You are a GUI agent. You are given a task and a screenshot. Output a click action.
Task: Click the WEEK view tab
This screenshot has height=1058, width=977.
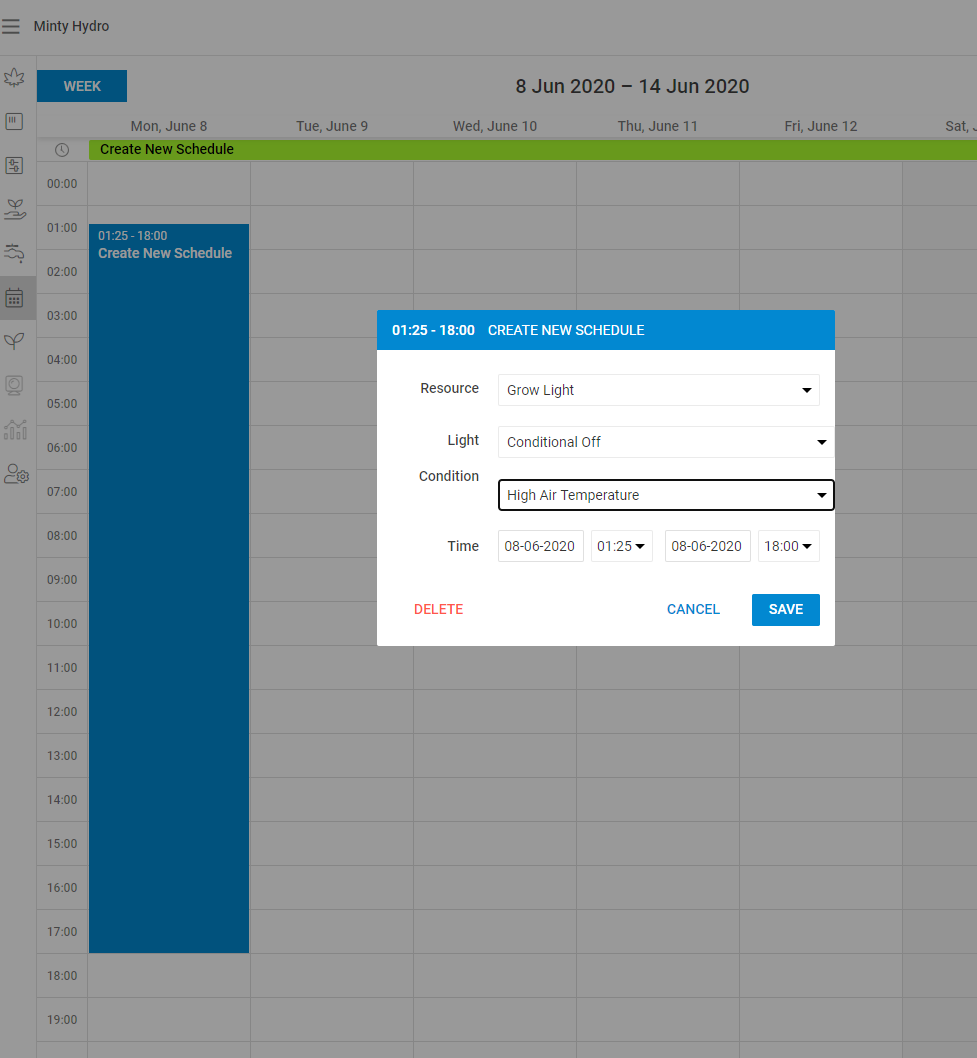click(x=82, y=86)
